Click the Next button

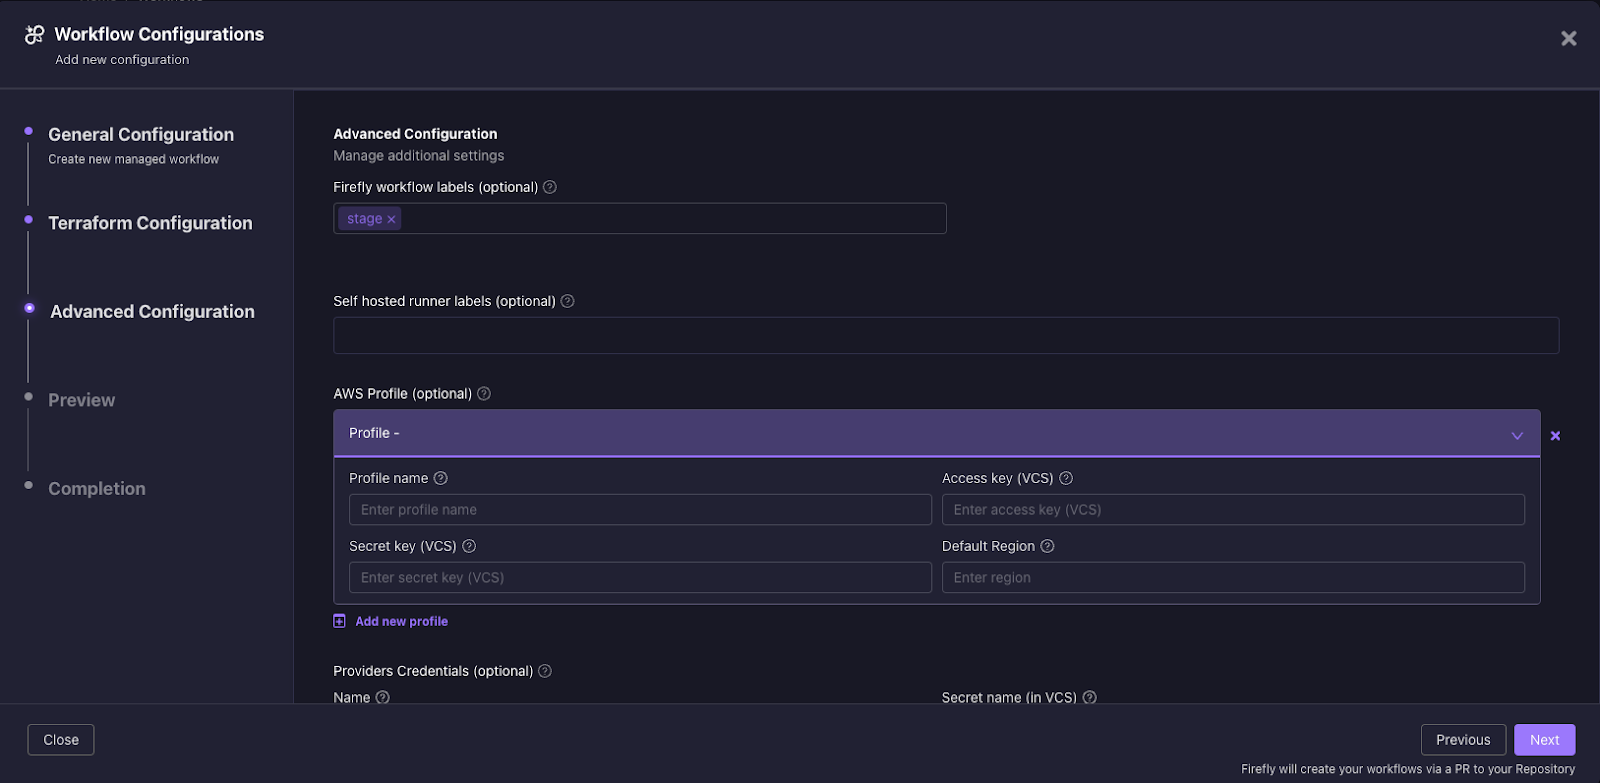point(1545,740)
